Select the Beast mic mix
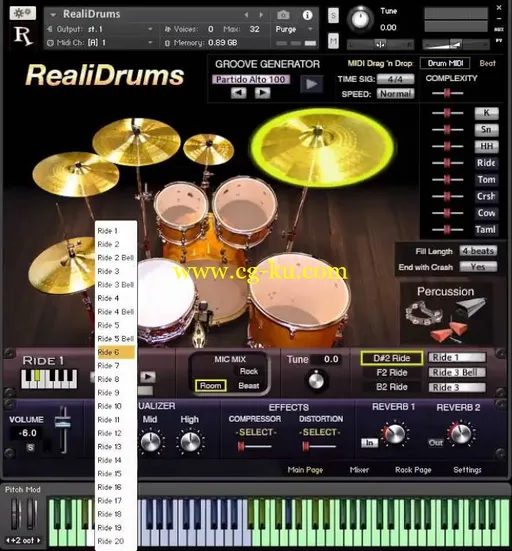Screen dimensions: 512x551 coord(248,386)
